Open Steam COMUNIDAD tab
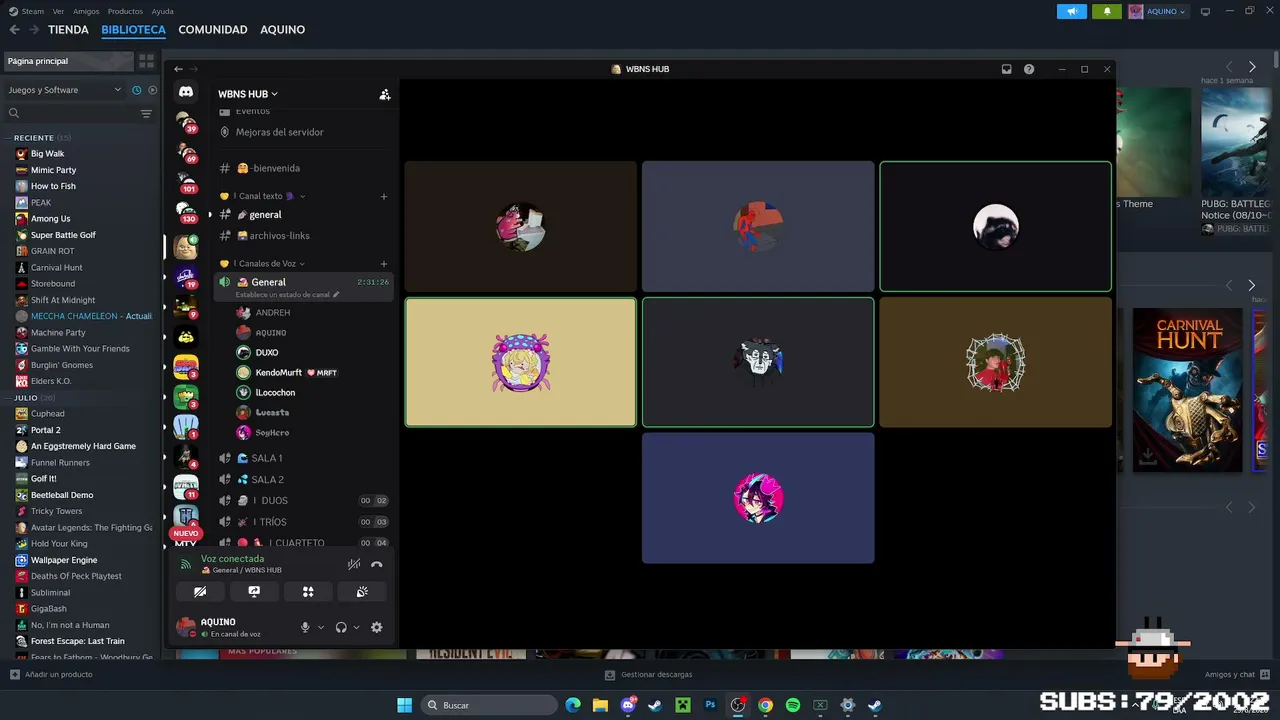The height and width of the screenshot is (720, 1280). coord(213,30)
